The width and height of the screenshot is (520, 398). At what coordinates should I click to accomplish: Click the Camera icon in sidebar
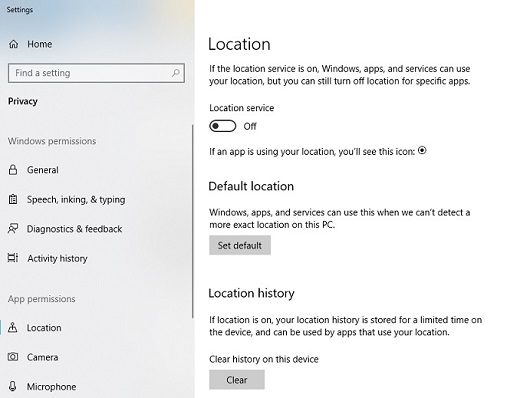pos(13,357)
